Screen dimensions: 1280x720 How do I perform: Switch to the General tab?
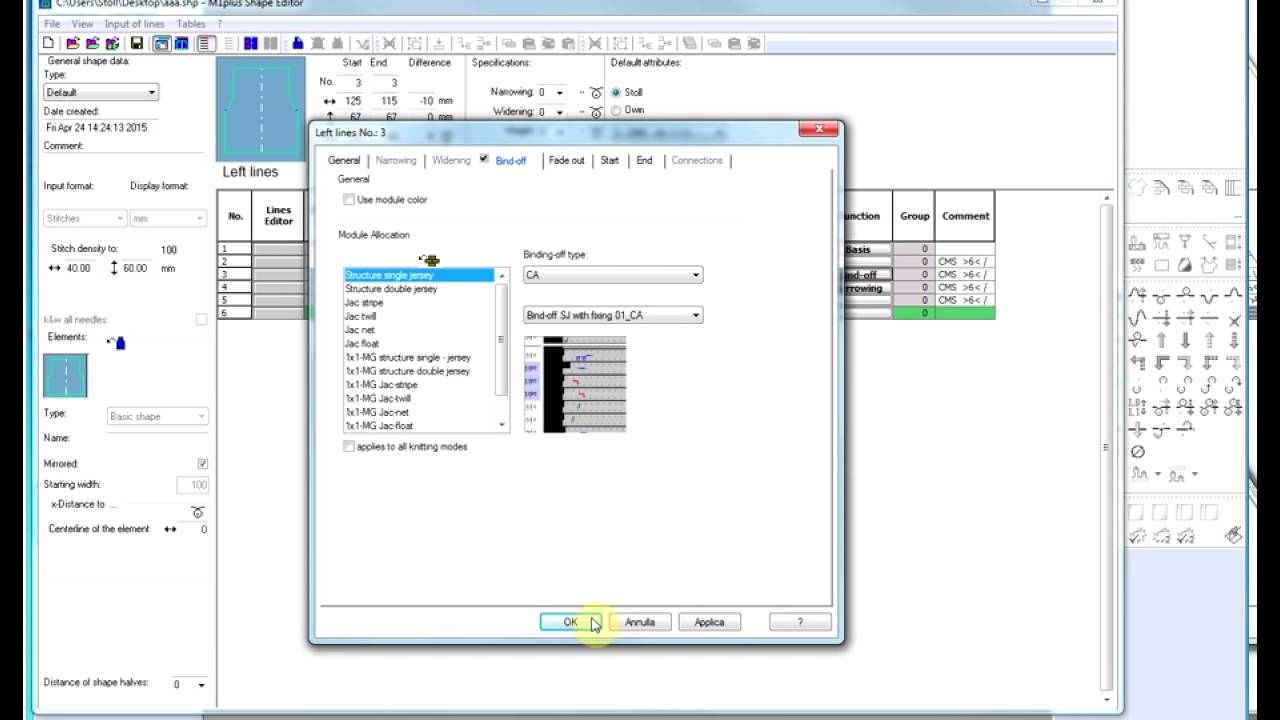coord(344,160)
